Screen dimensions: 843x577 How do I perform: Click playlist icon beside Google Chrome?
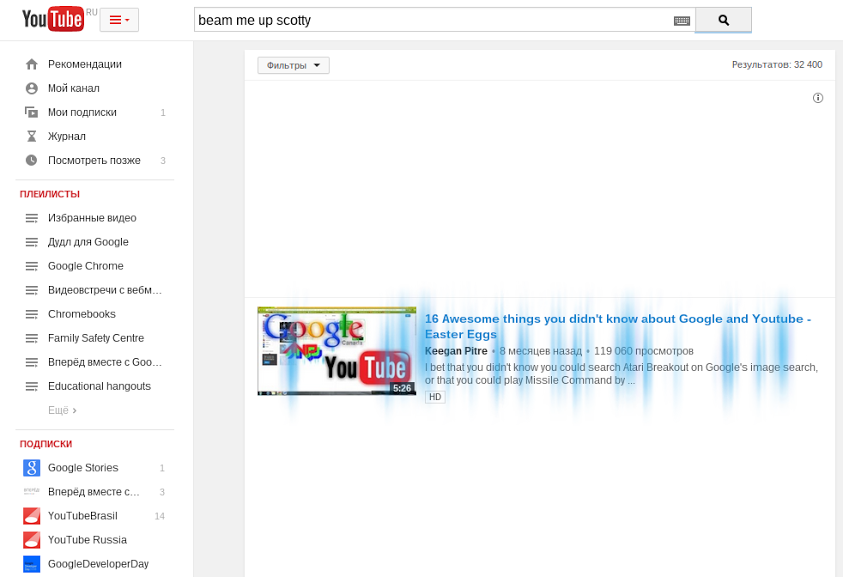[x=32, y=266]
